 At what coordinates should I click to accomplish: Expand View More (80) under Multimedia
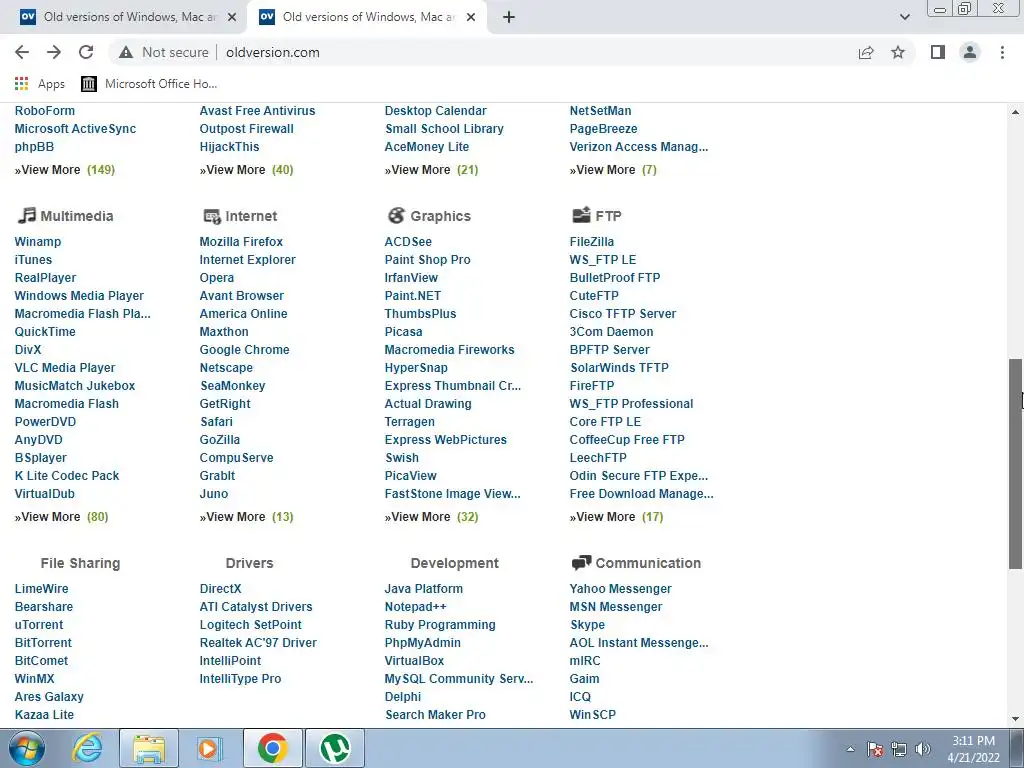(x=61, y=517)
